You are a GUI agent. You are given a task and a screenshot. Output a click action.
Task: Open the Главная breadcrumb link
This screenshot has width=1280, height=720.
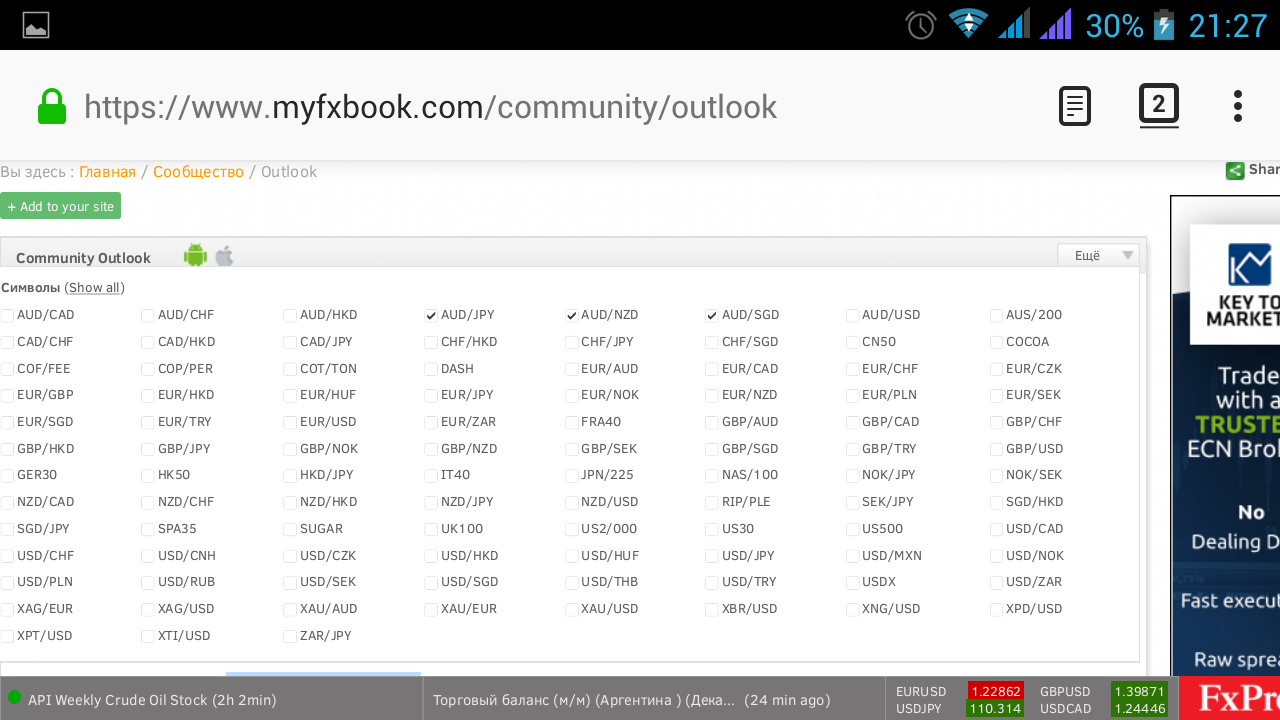pos(107,172)
